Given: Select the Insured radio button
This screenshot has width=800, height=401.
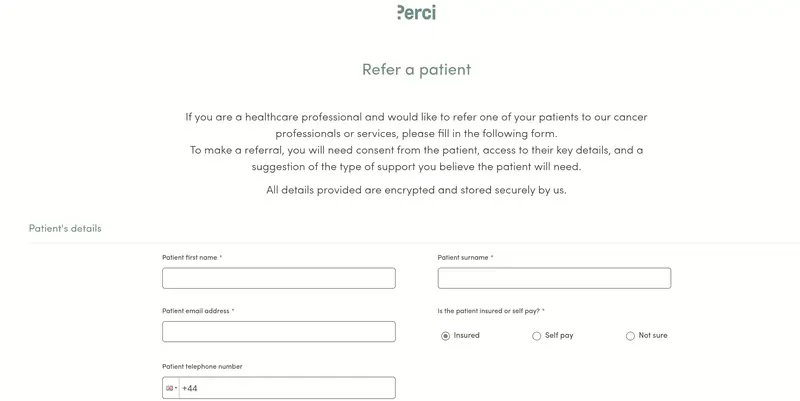Looking at the screenshot, I should pyautogui.click(x=445, y=336).
